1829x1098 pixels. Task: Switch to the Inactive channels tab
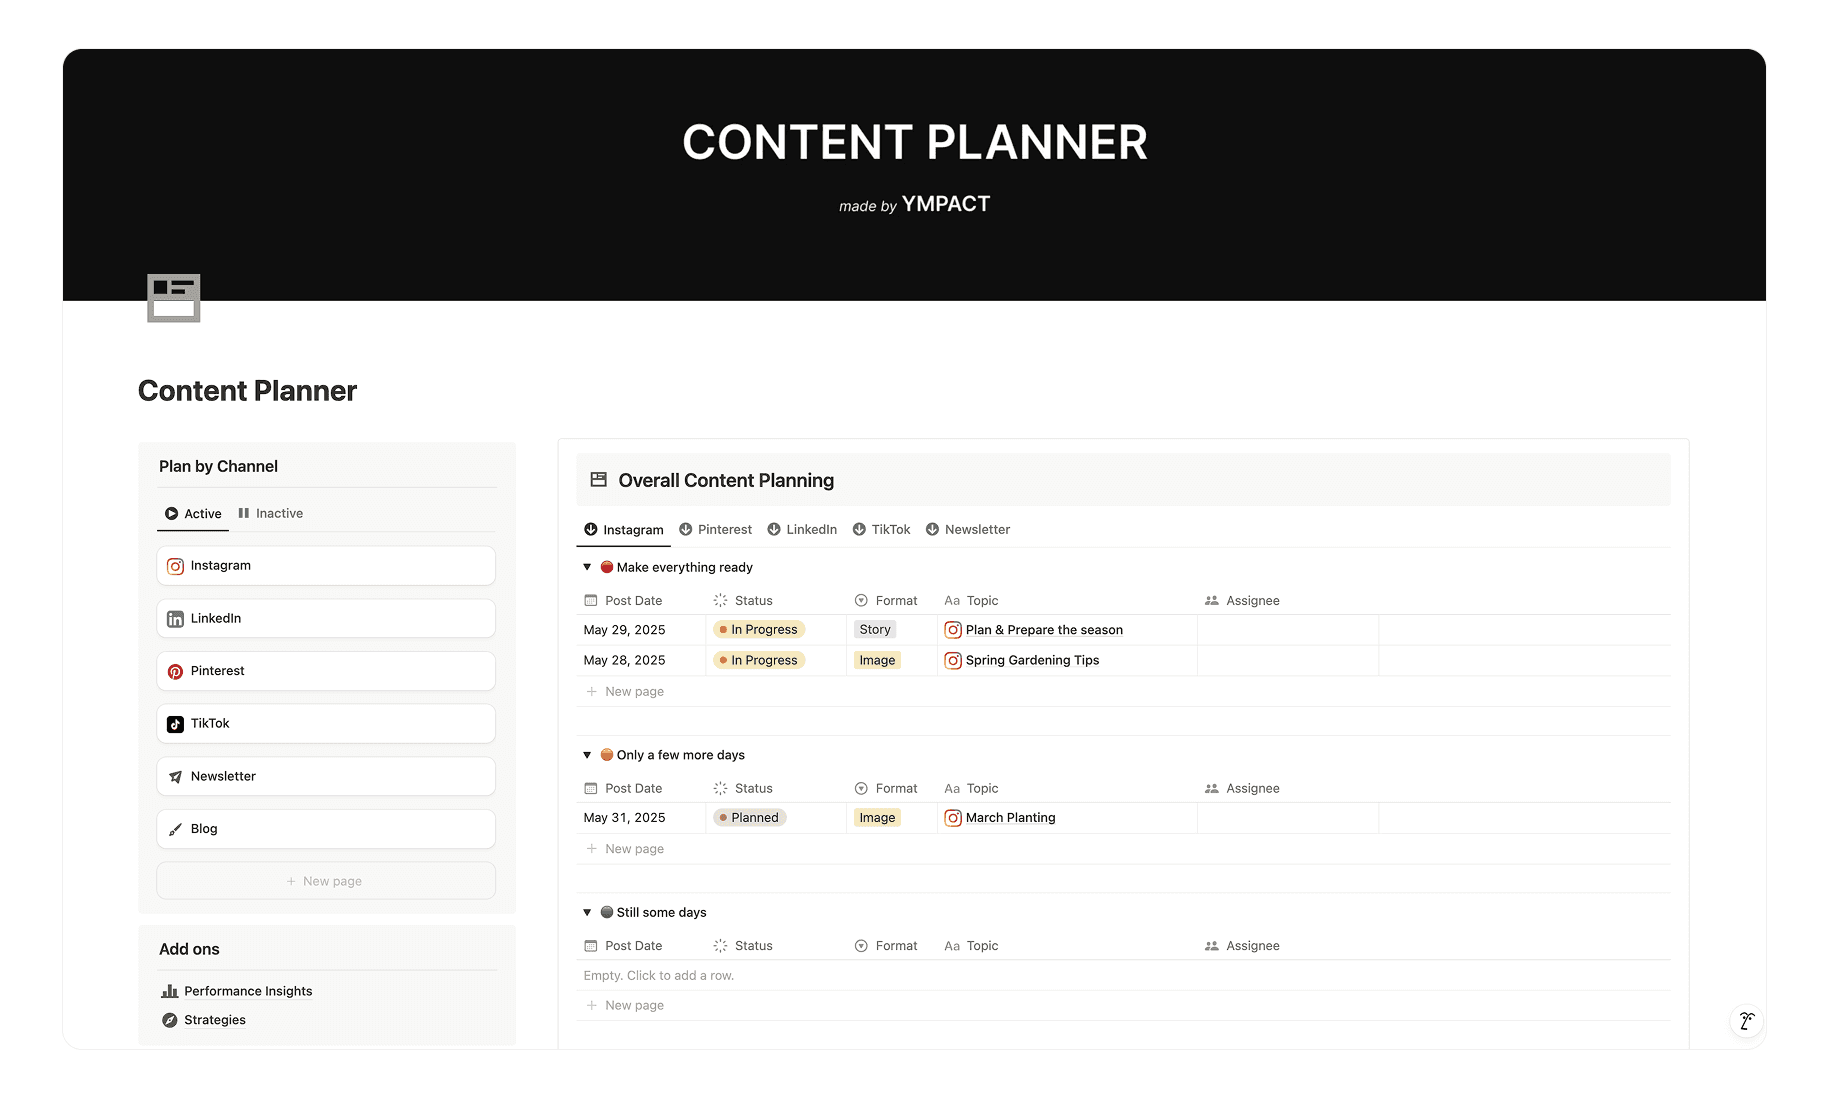click(x=270, y=513)
